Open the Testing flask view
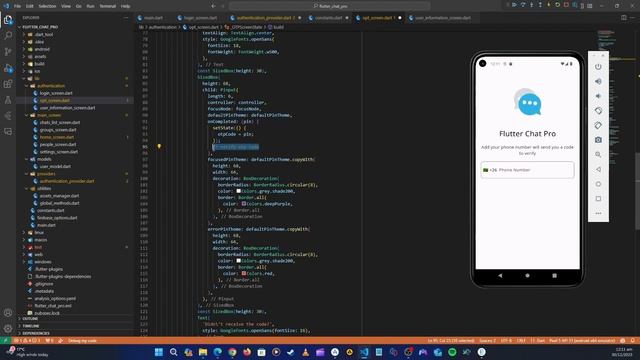The width and height of the screenshot is (640, 360). point(8,100)
